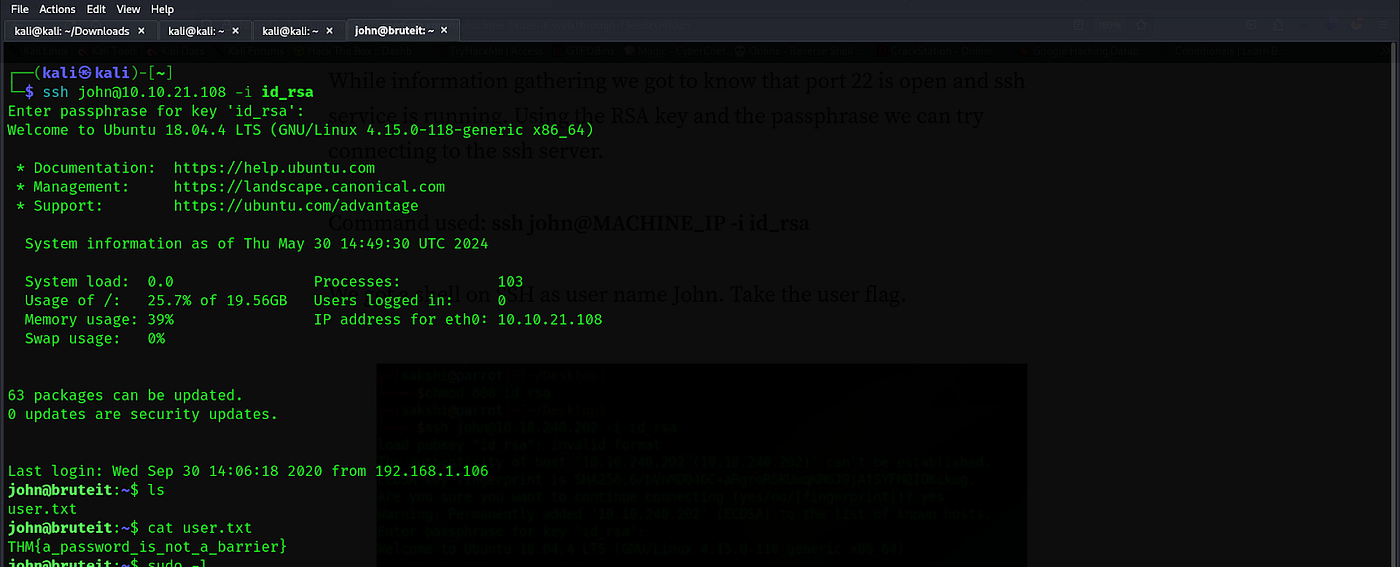The image size is (1400, 567).
Task: Click the eth0 IP address 10.10.21.108
Action: 550,320
